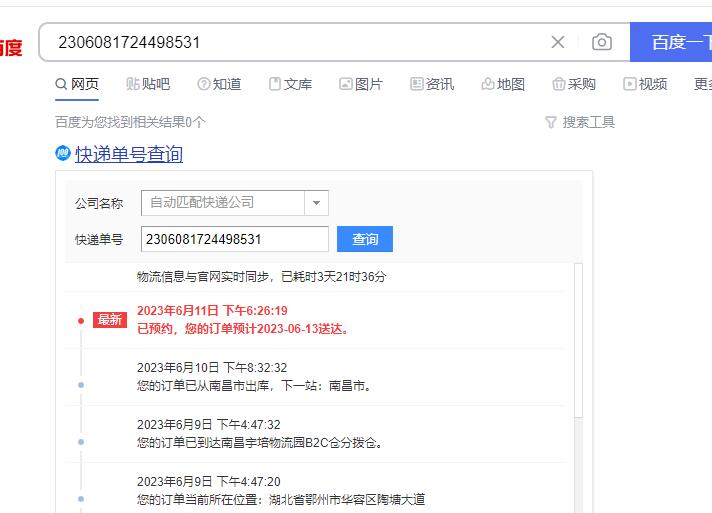Viewport: 712px width, 513px height.
Task: Switch to the 图片 tab
Action: 361,84
